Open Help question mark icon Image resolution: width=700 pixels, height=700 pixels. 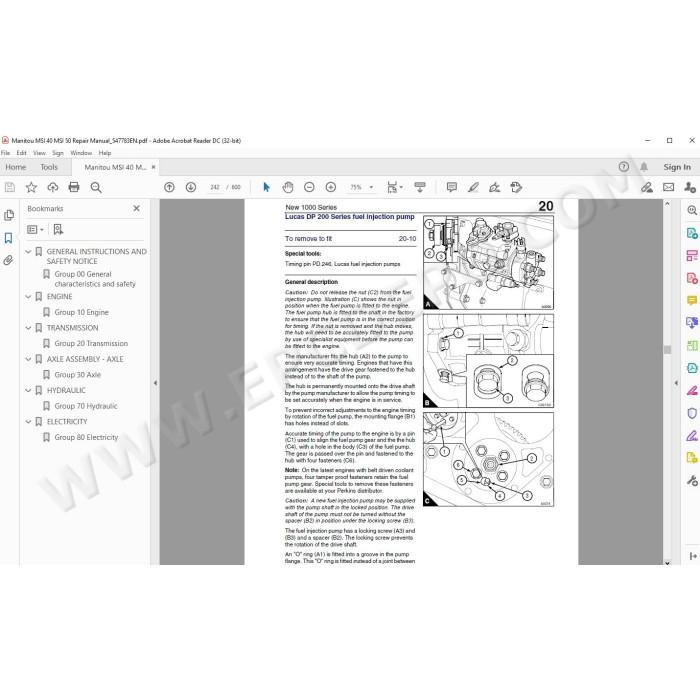click(624, 167)
